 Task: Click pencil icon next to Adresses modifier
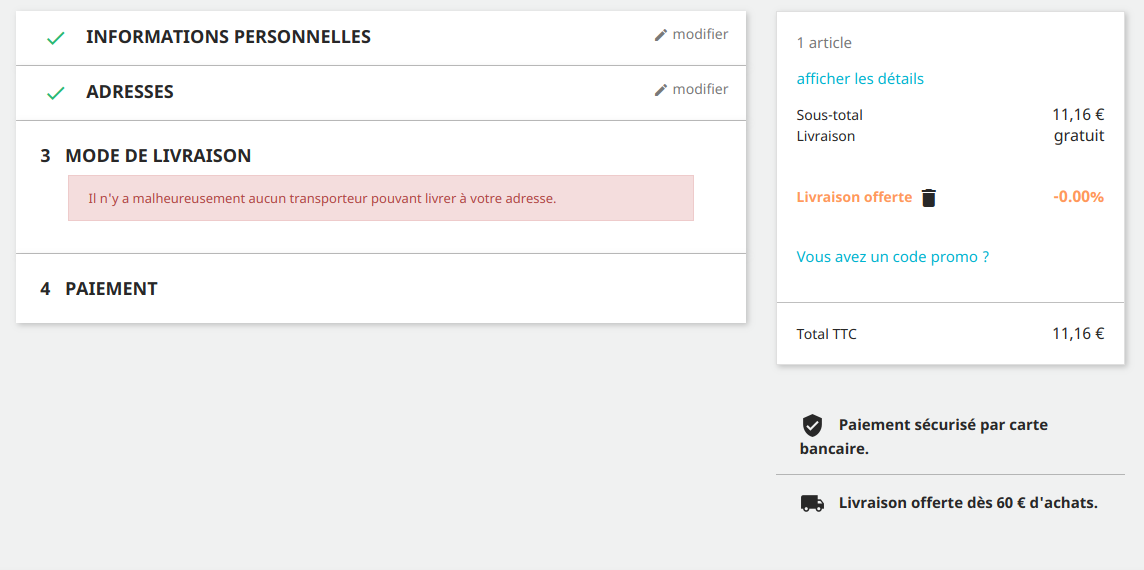coord(661,90)
